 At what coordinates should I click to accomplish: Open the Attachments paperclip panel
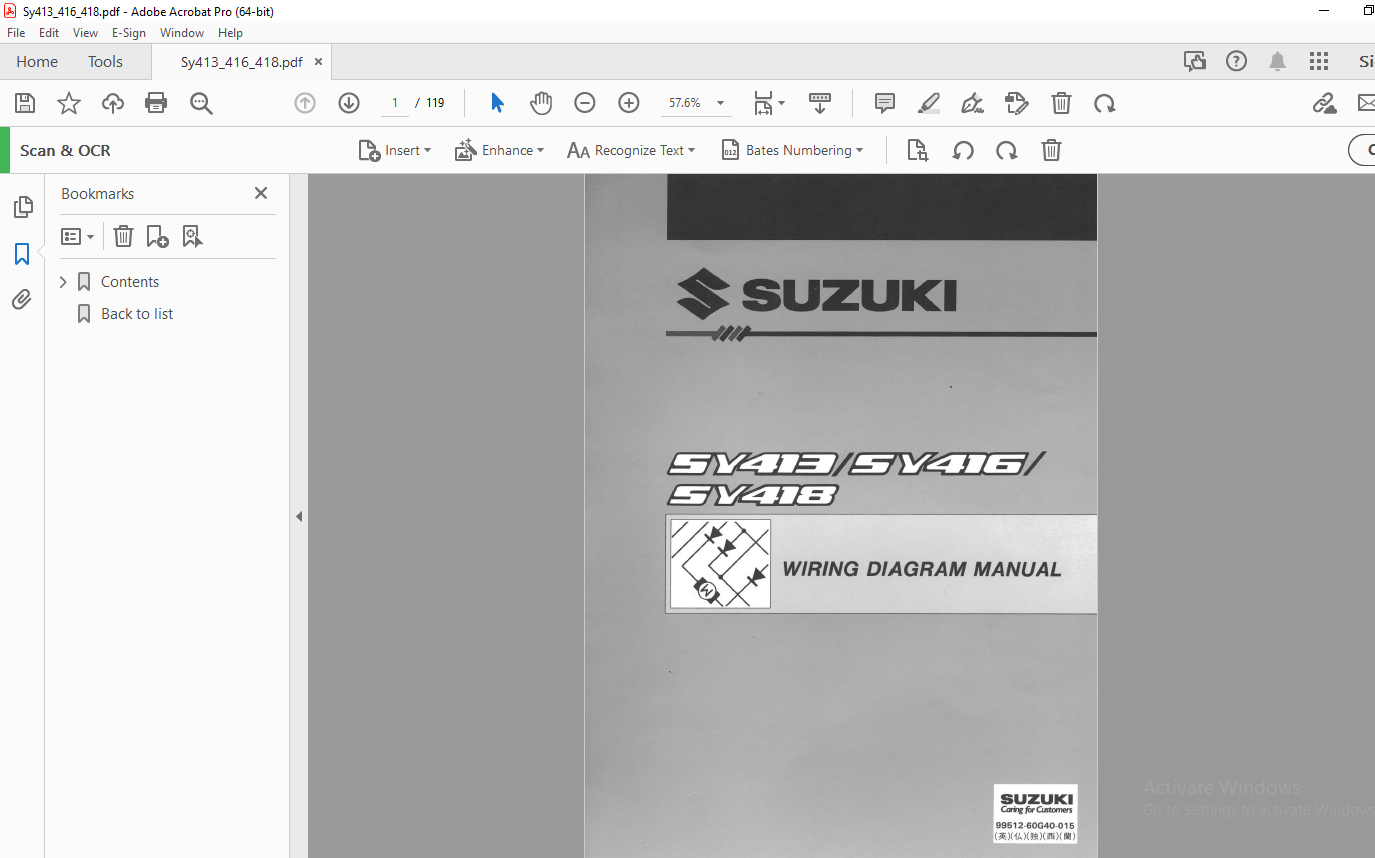[22, 299]
